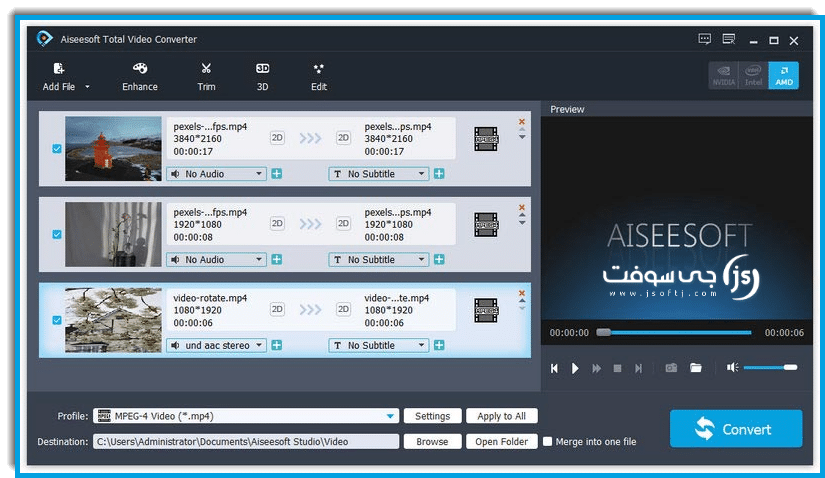Open subtitle dropdown for 3840*2160 video
The height and width of the screenshot is (478, 825).
click(378, 174)
